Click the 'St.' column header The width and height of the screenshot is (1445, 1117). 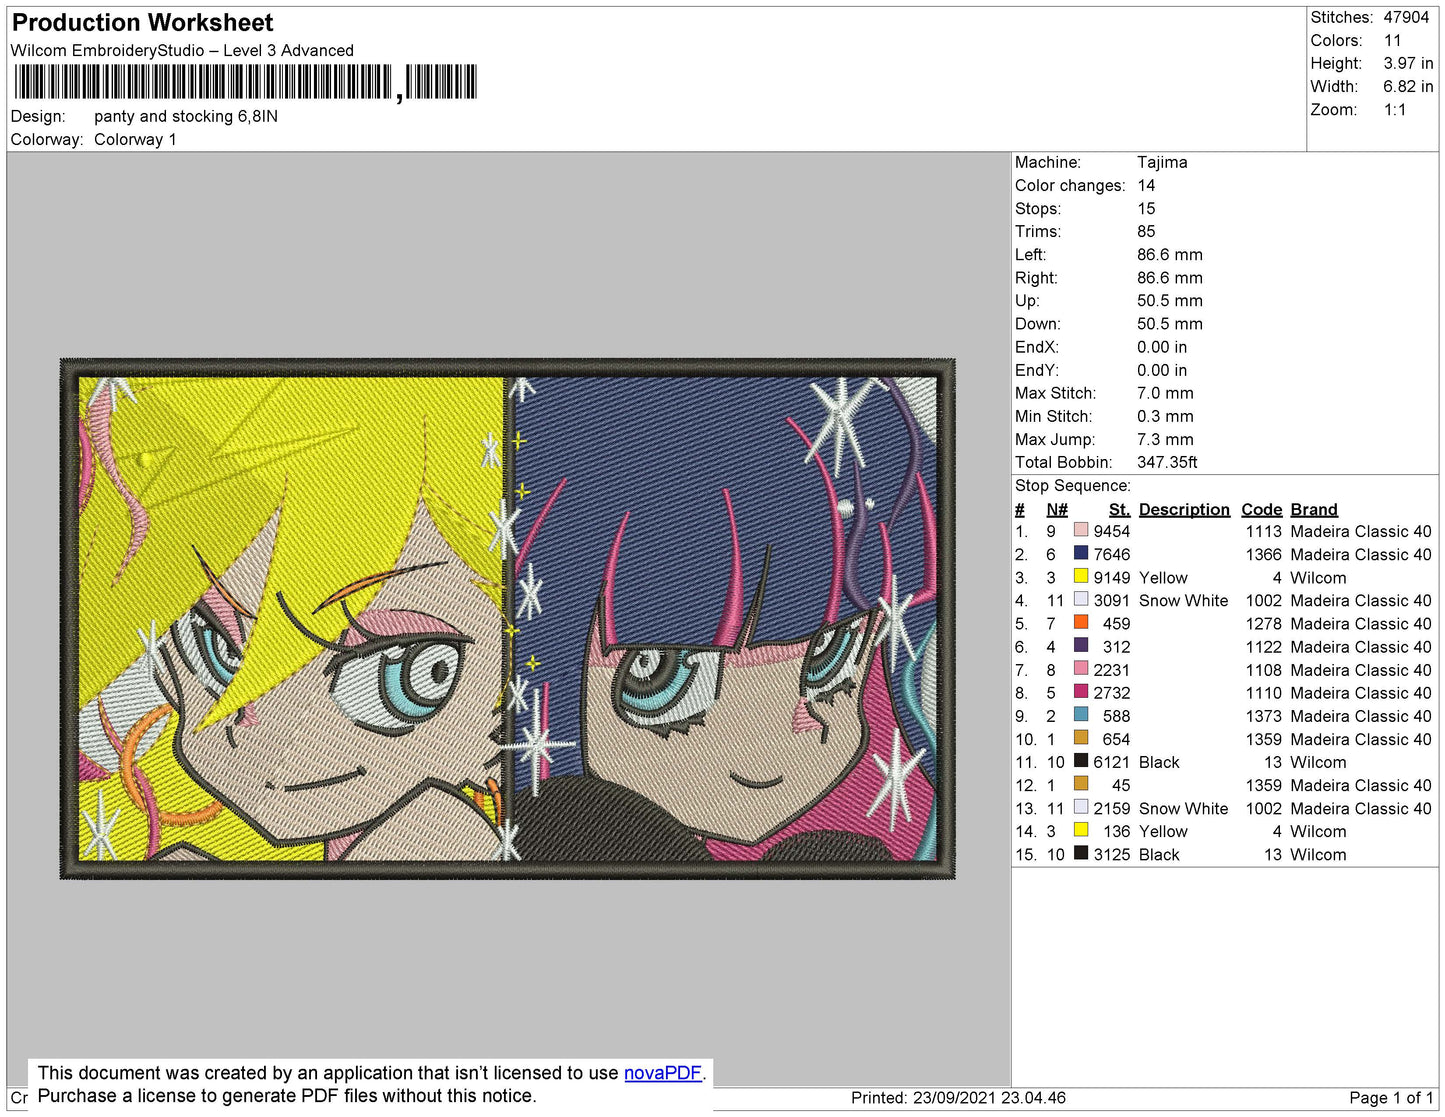[x=1119, y=509]
